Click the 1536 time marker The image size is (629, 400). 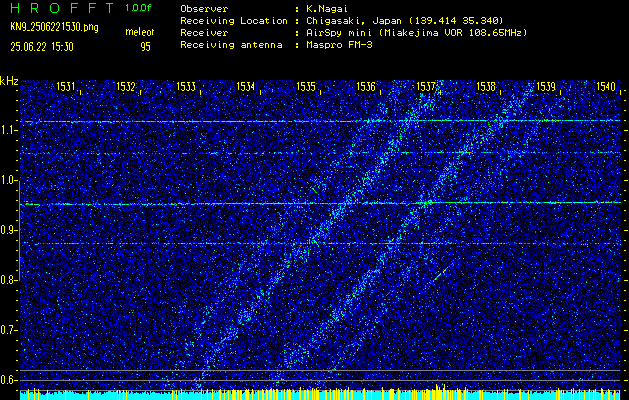(366, 86)
